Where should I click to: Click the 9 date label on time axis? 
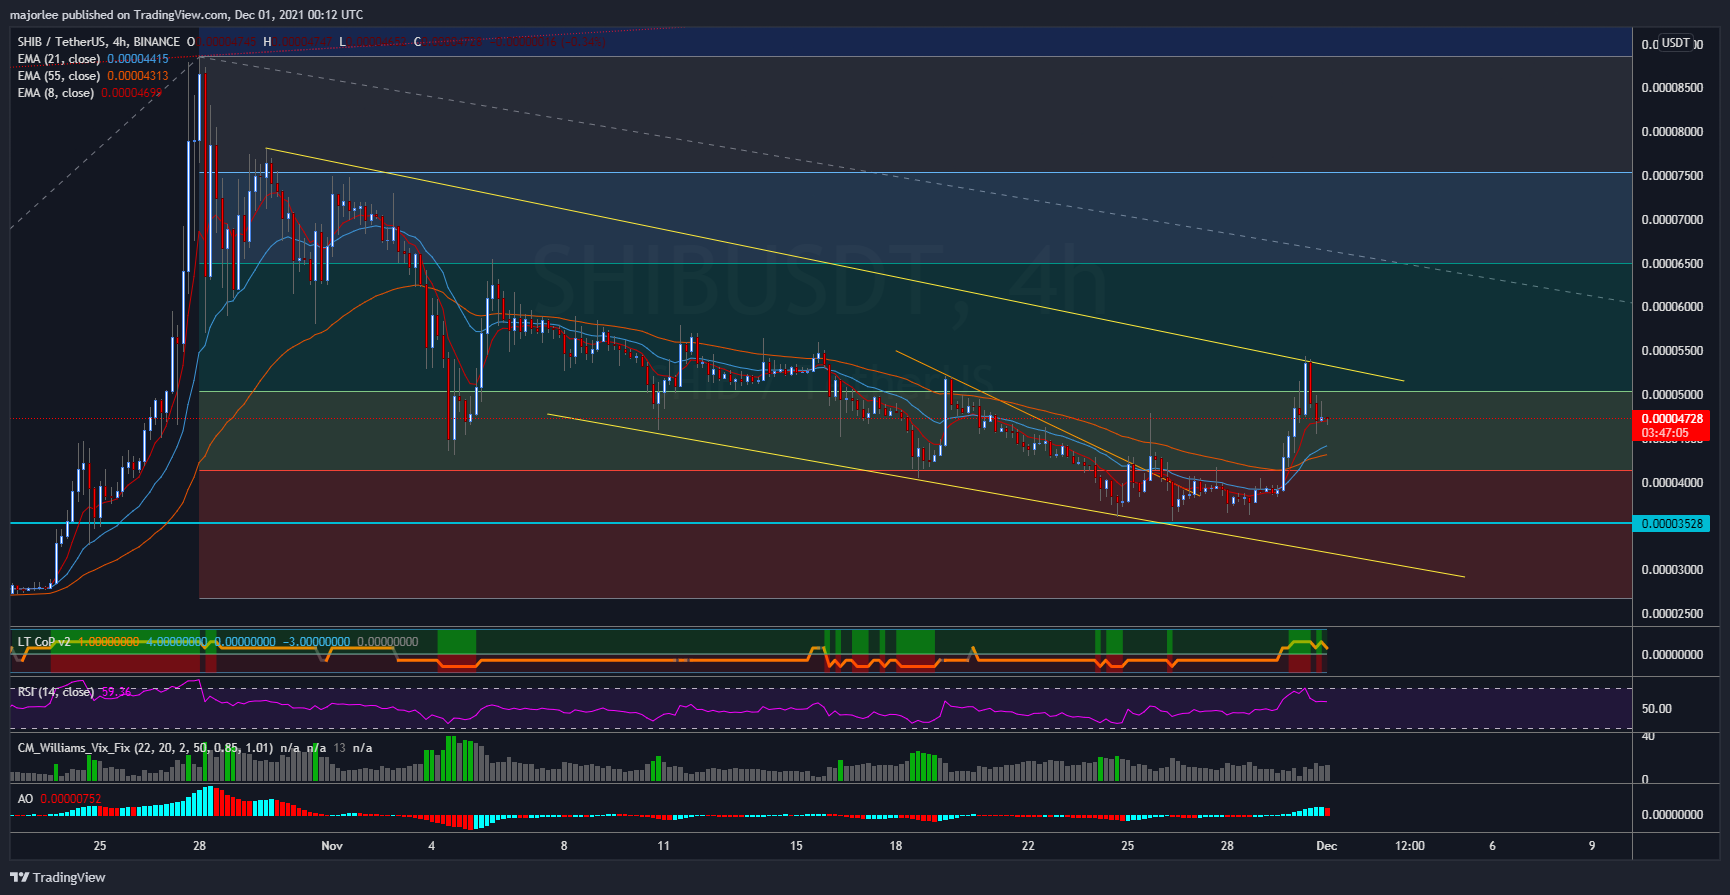(1592, 846)
